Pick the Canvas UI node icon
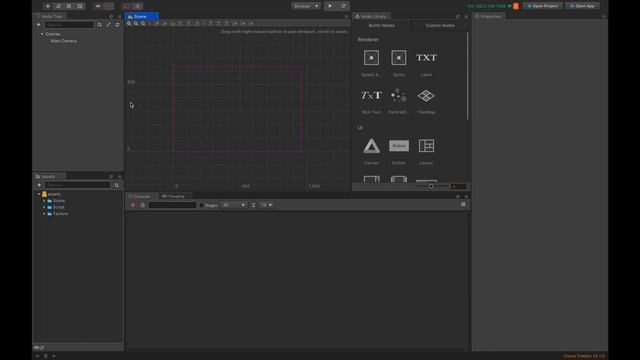The width and height of the screenshot is (640, 360). pyautogui.click(x=371, y=146)
